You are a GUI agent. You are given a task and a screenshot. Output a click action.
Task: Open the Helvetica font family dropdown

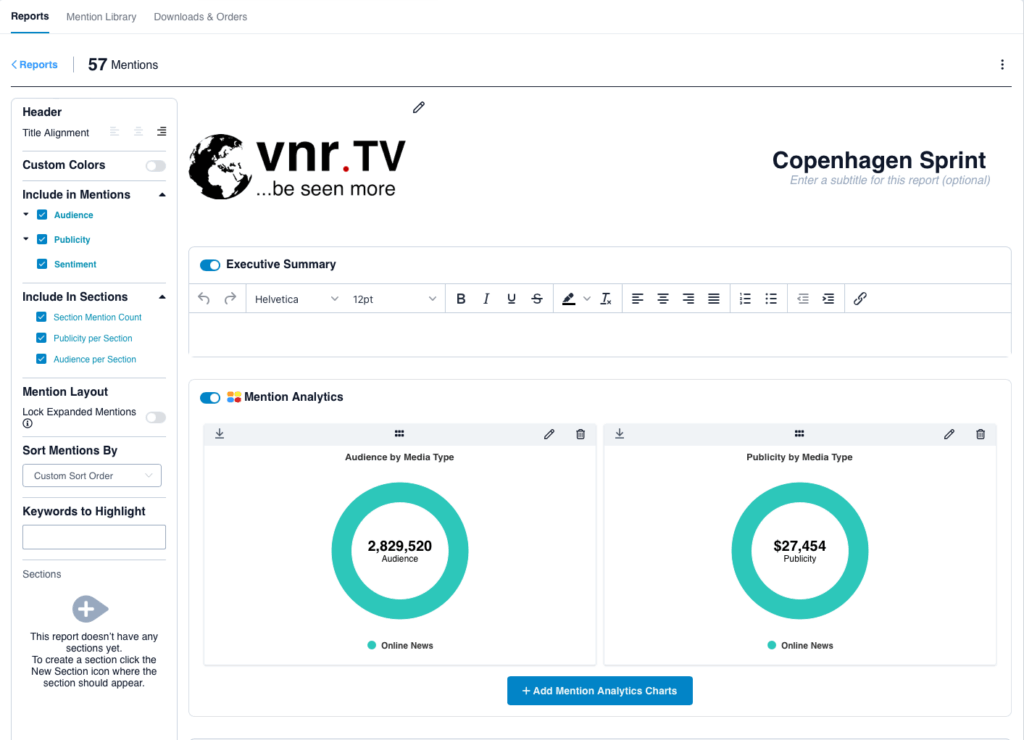tap(296, 299)
